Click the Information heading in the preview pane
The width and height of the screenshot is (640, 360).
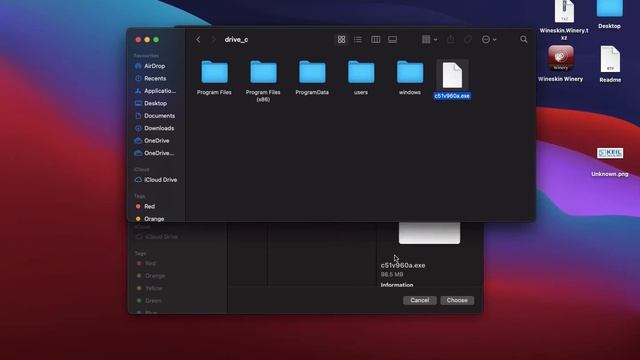[x=397, y=285]
